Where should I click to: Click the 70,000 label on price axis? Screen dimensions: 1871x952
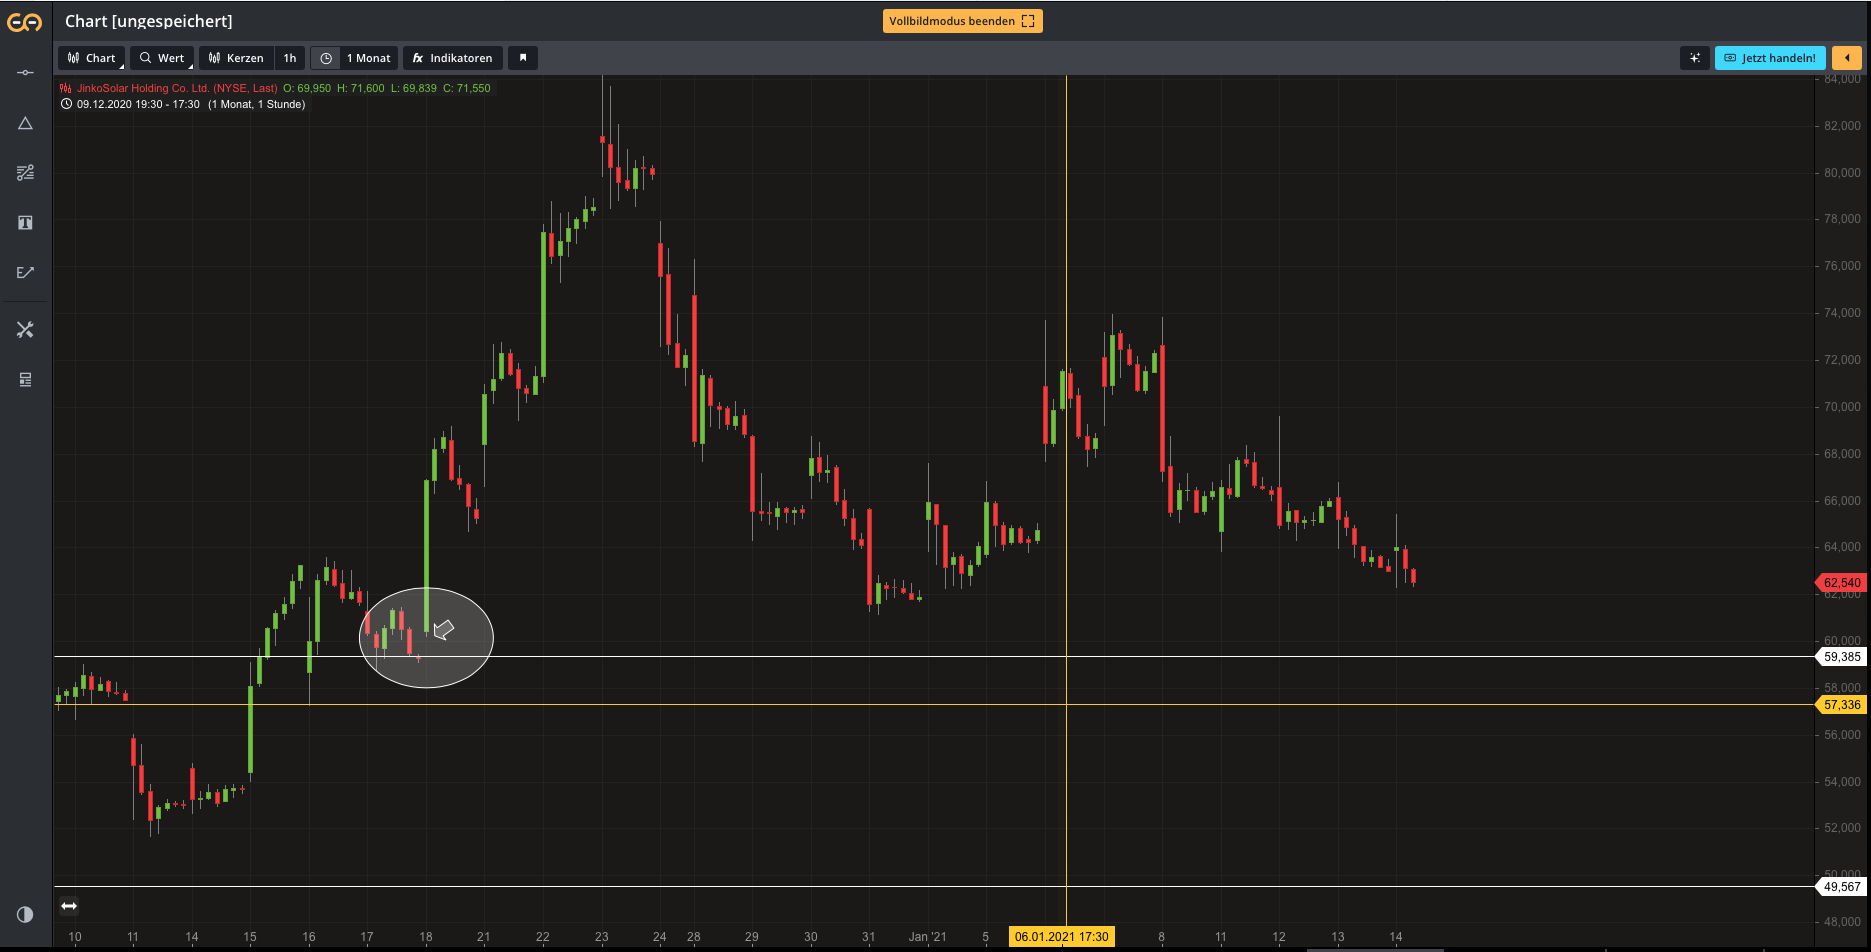1842,407
